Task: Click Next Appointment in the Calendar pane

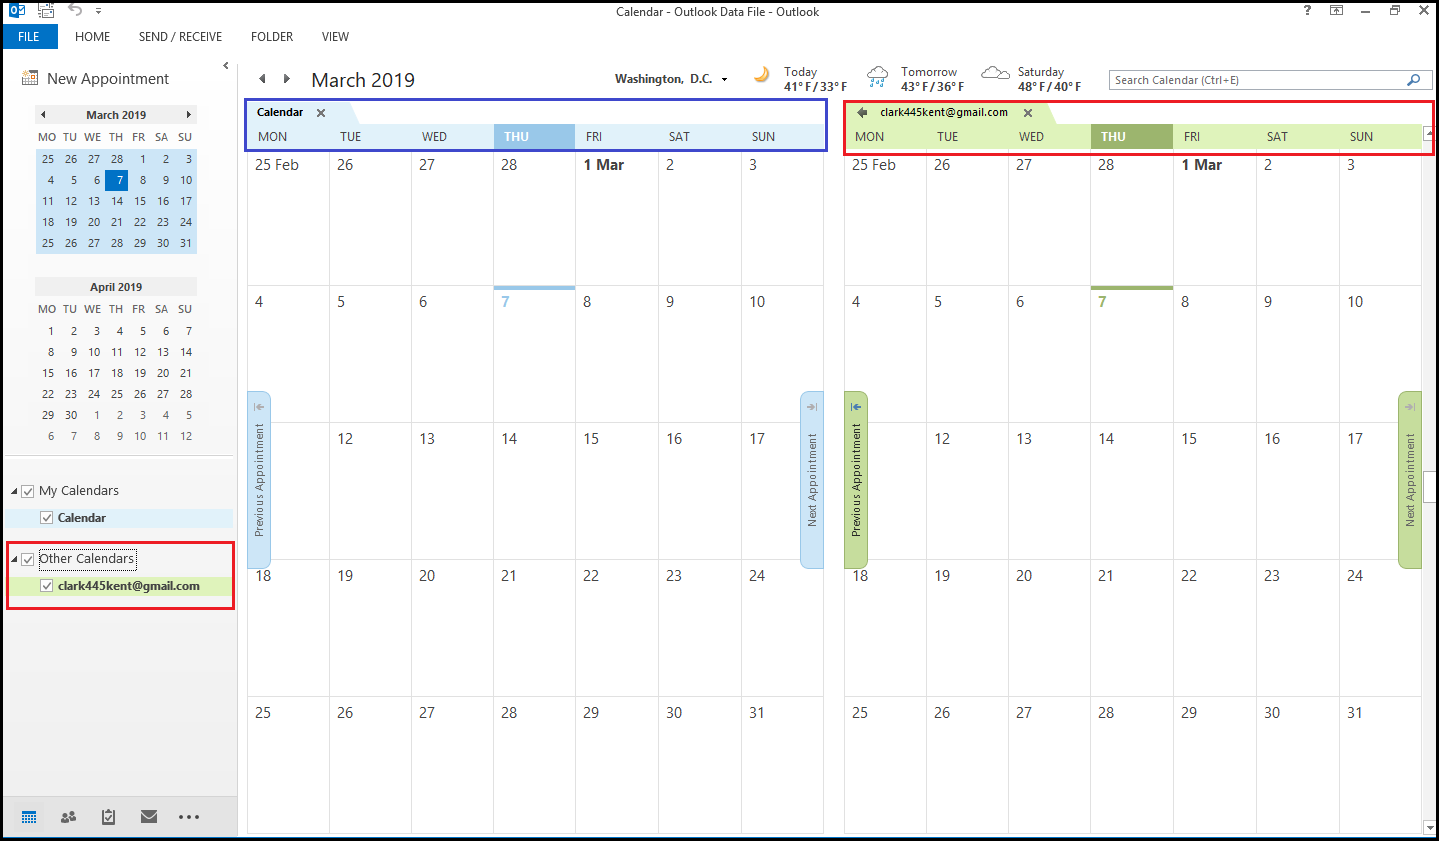Action: click(812, 480)
